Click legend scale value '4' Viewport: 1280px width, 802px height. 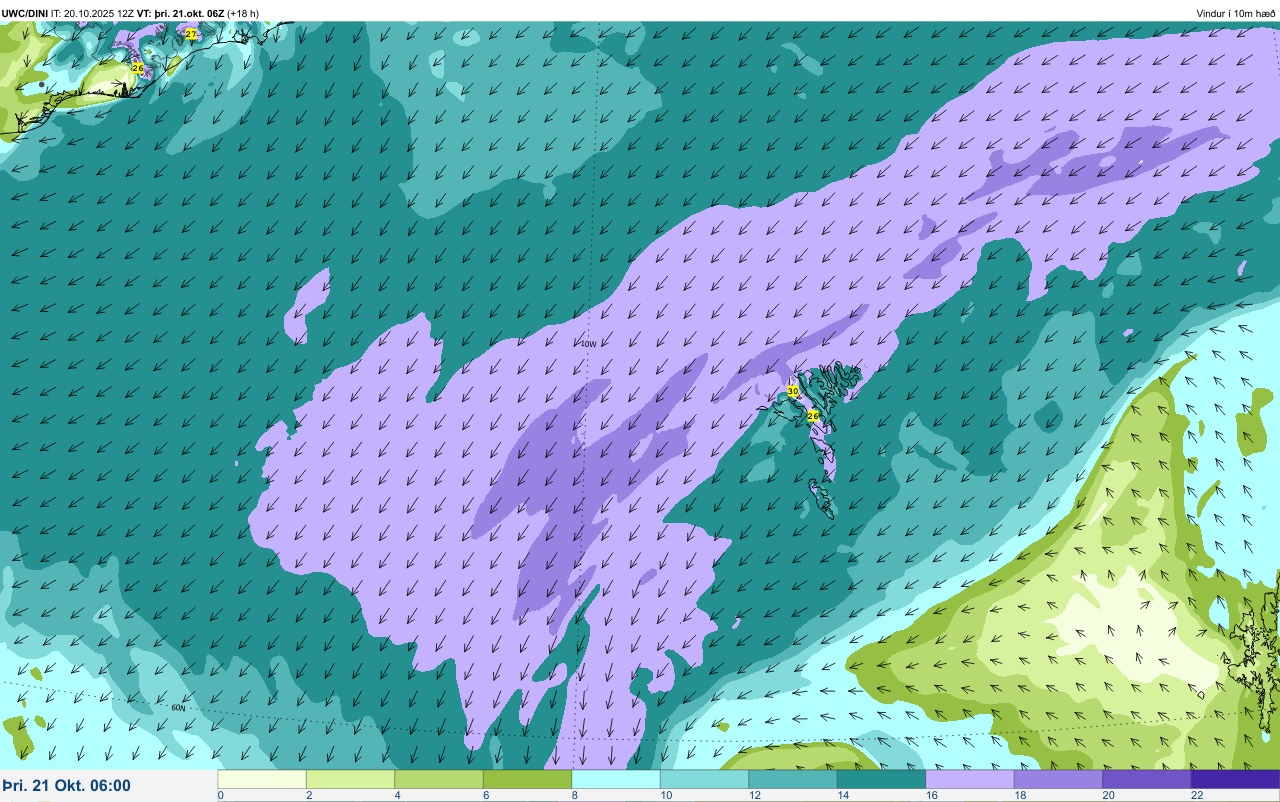coord(397,795)
